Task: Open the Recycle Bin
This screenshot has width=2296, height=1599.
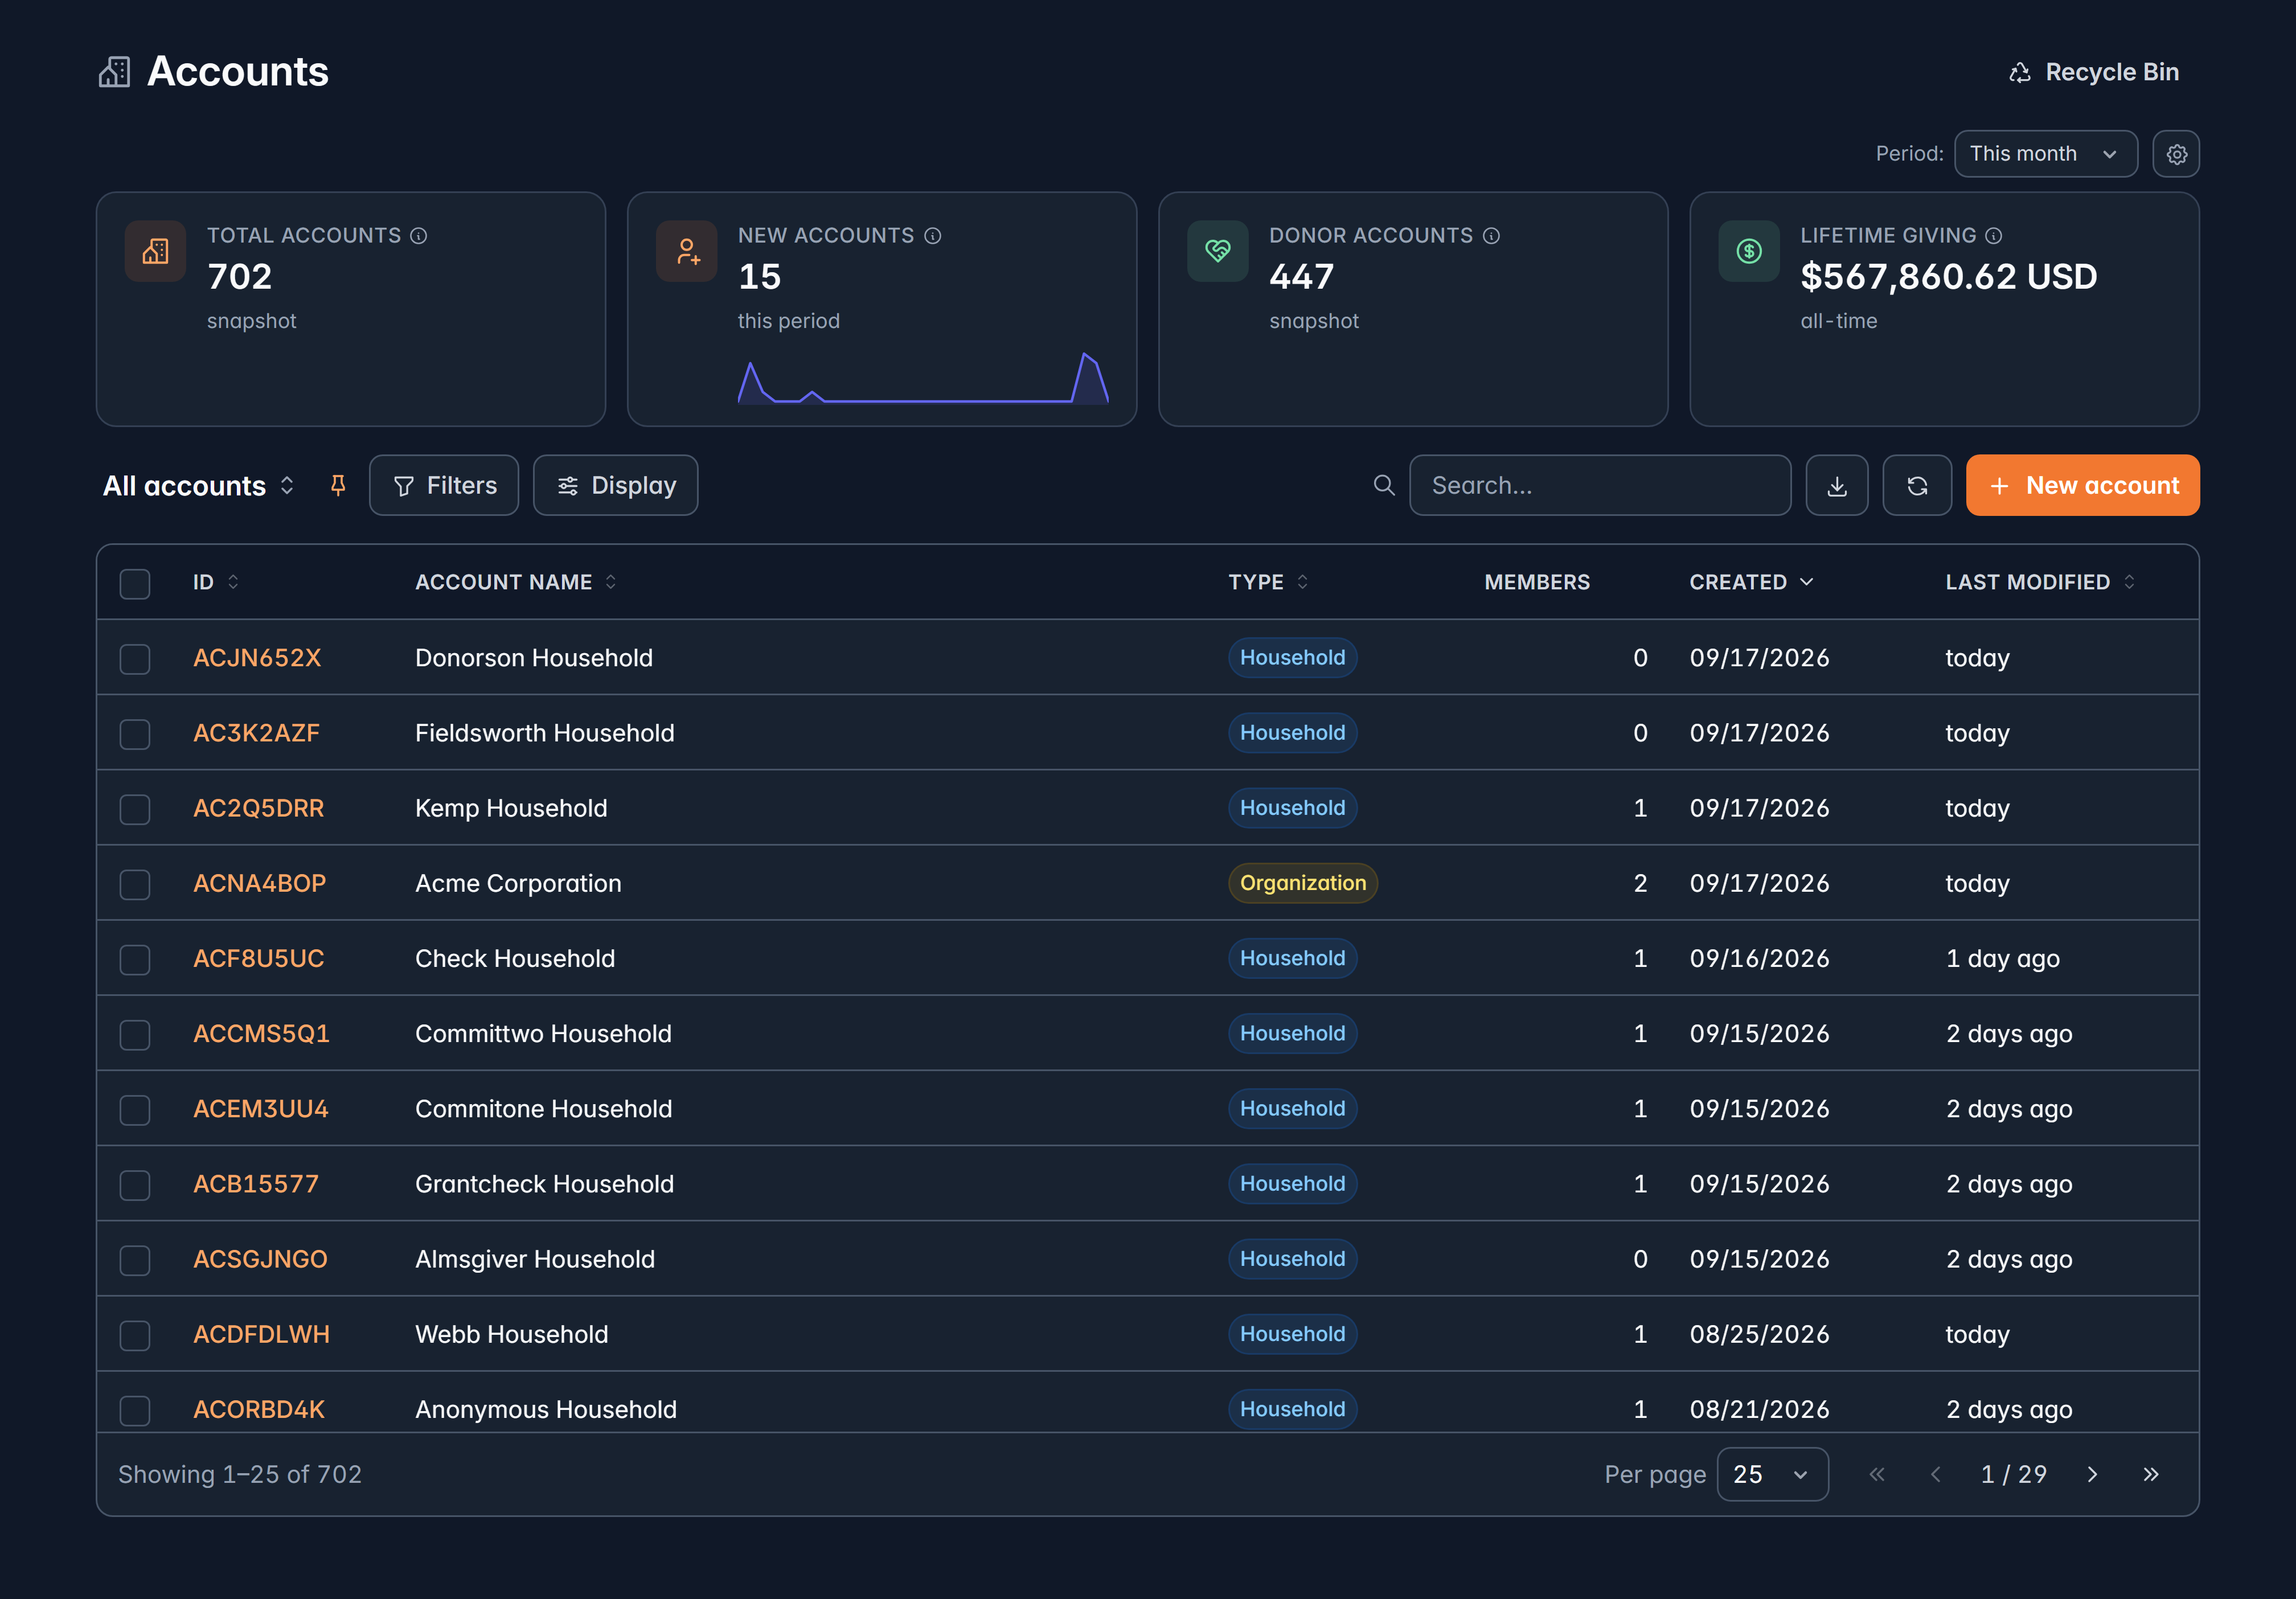Action: 2093,72
